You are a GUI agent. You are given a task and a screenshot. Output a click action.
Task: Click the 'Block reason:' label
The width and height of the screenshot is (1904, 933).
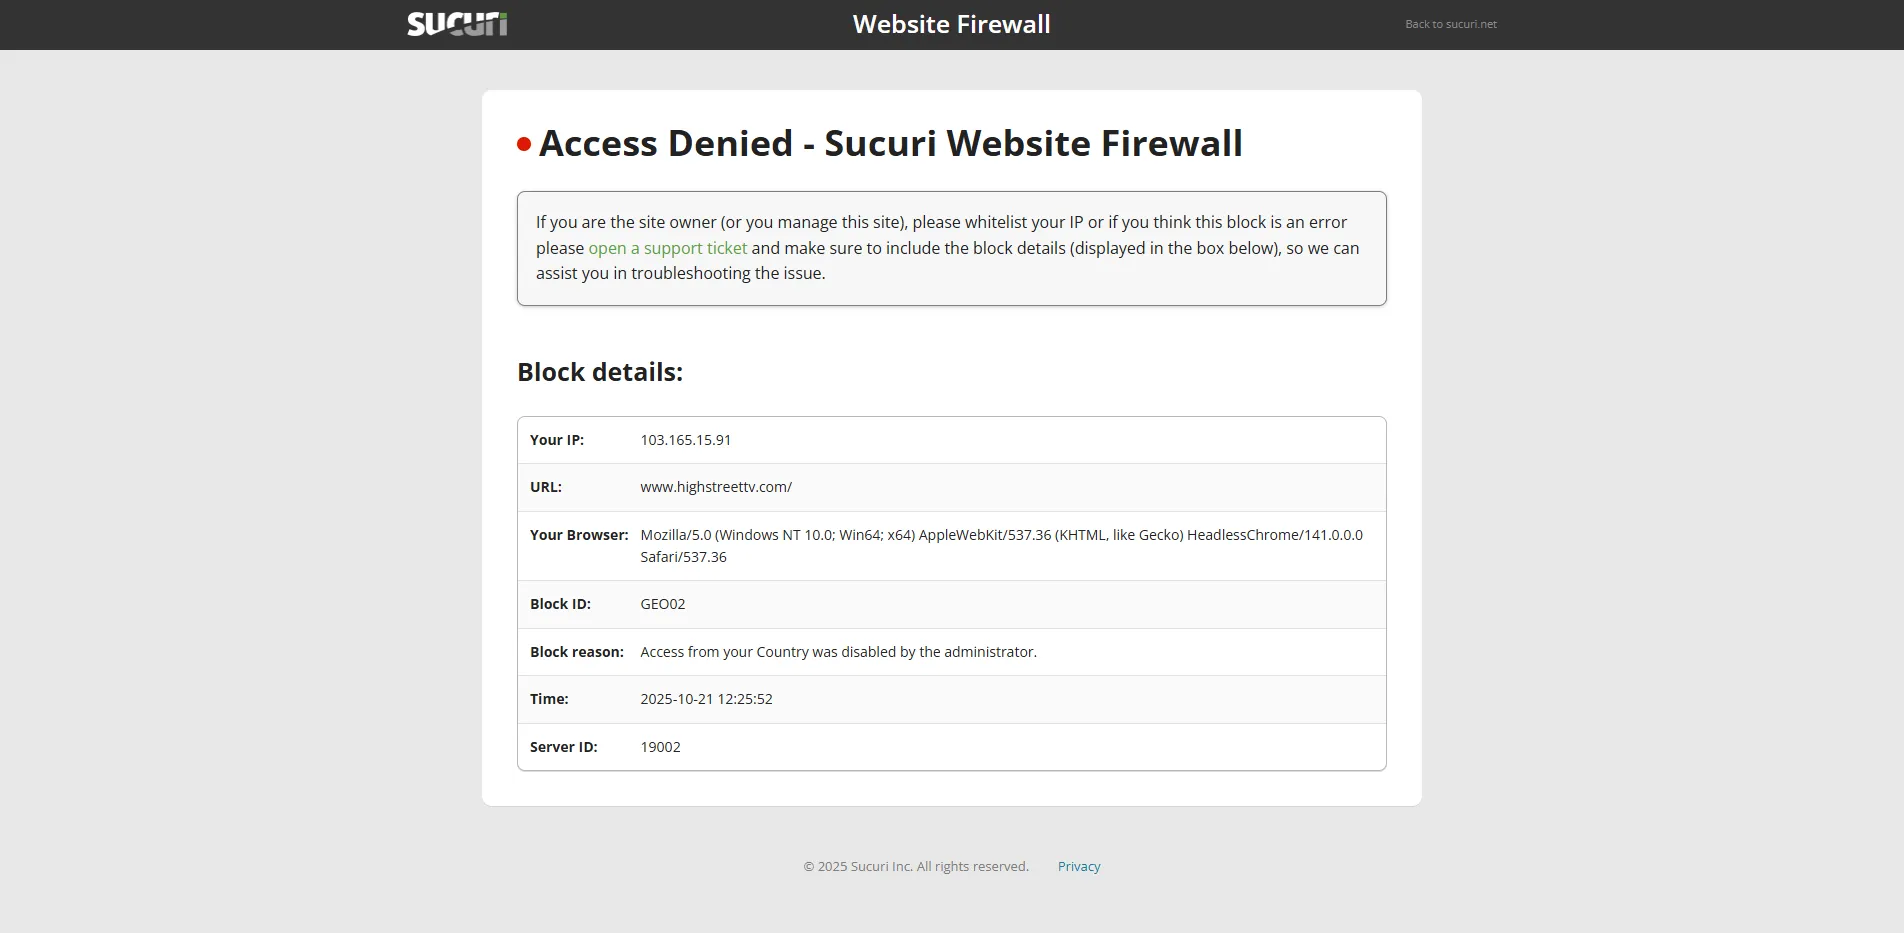pos(577,652)
